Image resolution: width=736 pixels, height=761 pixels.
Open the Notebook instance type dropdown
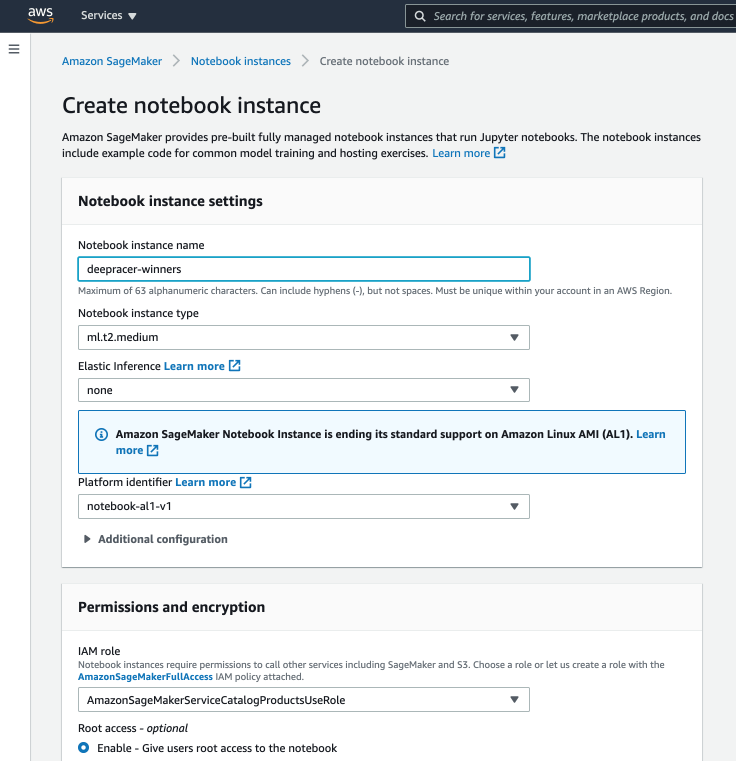[303, 338]
